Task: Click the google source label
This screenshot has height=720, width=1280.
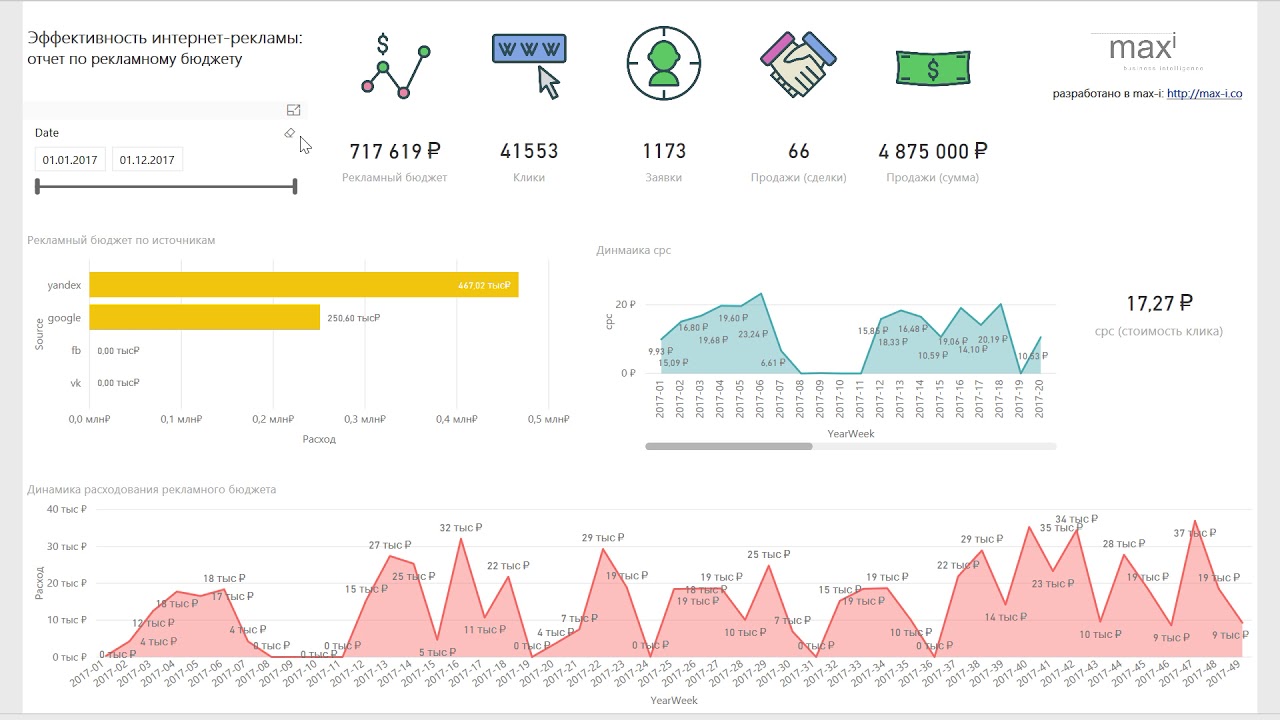Action: click(x=65, y=318)
